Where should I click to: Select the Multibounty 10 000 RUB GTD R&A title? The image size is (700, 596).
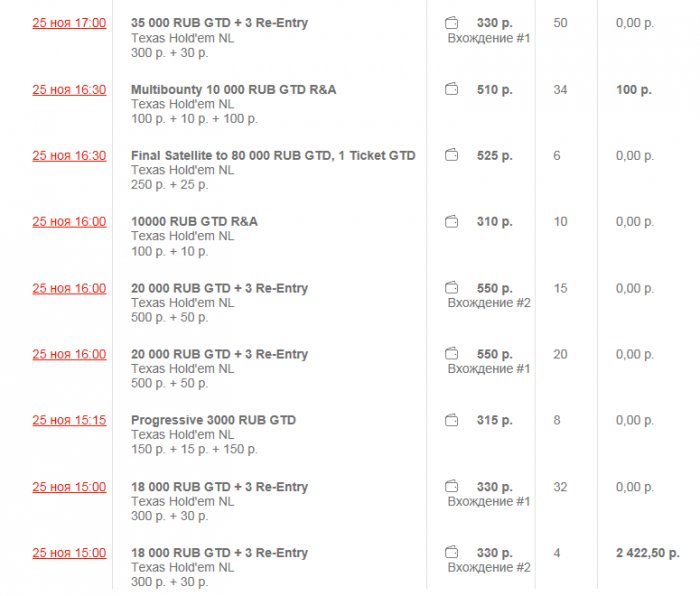pyautogui.click(x=233, y=90)
